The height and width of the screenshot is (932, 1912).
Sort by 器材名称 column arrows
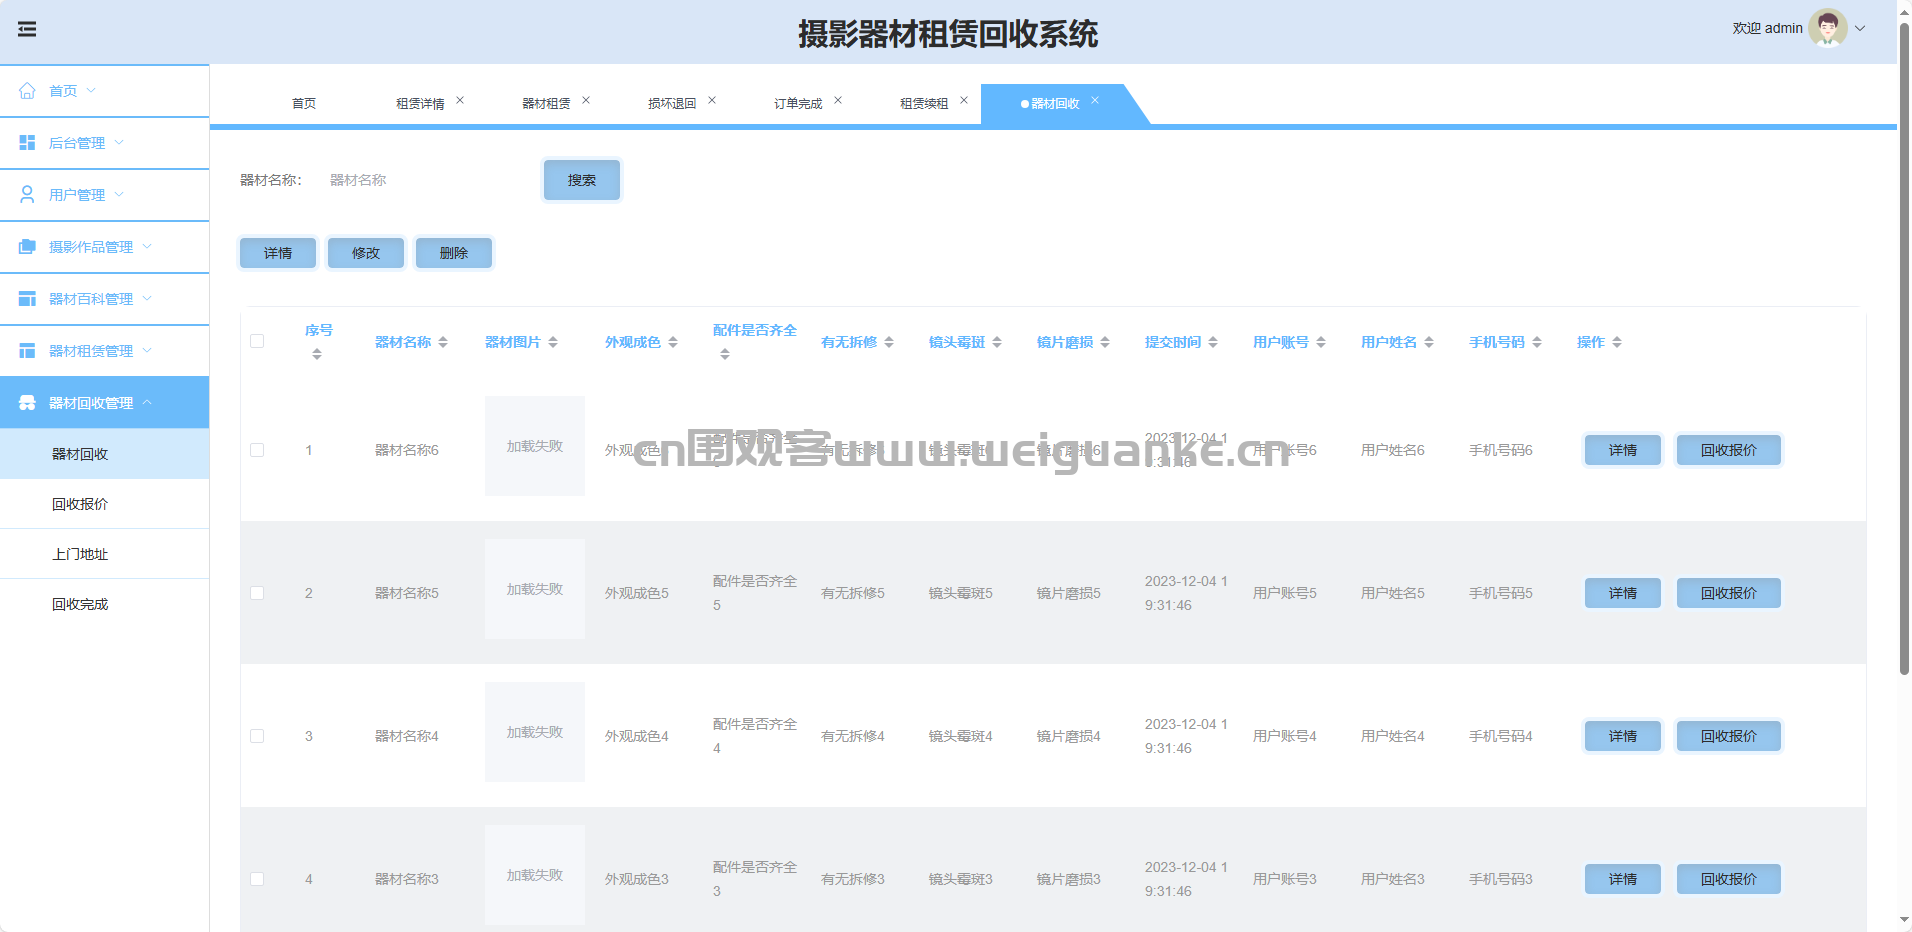443,342
